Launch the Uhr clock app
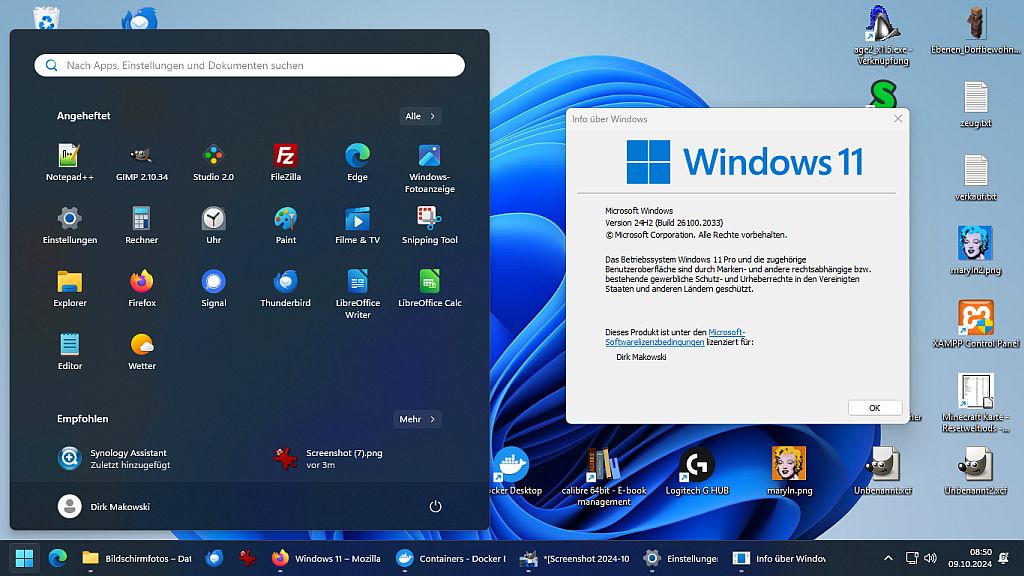Screen dimensions: 1024x576 point(214,225)
